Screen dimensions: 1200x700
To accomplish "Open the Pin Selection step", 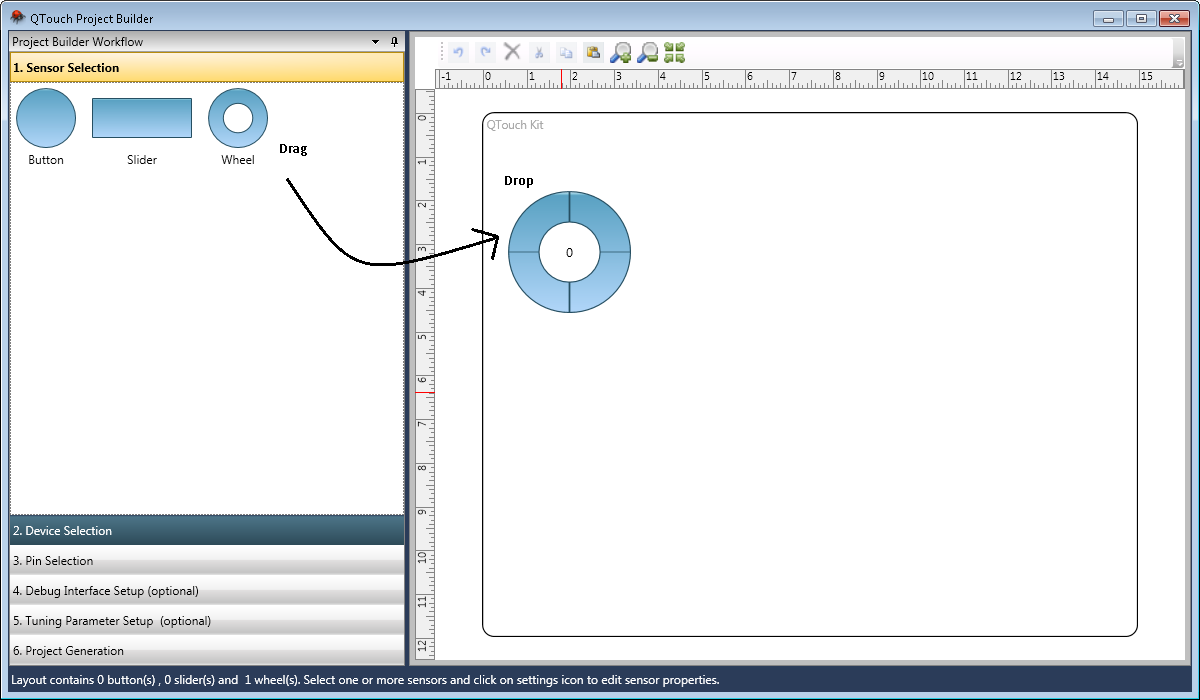I will pyautogui.click(x=207, y=561).
